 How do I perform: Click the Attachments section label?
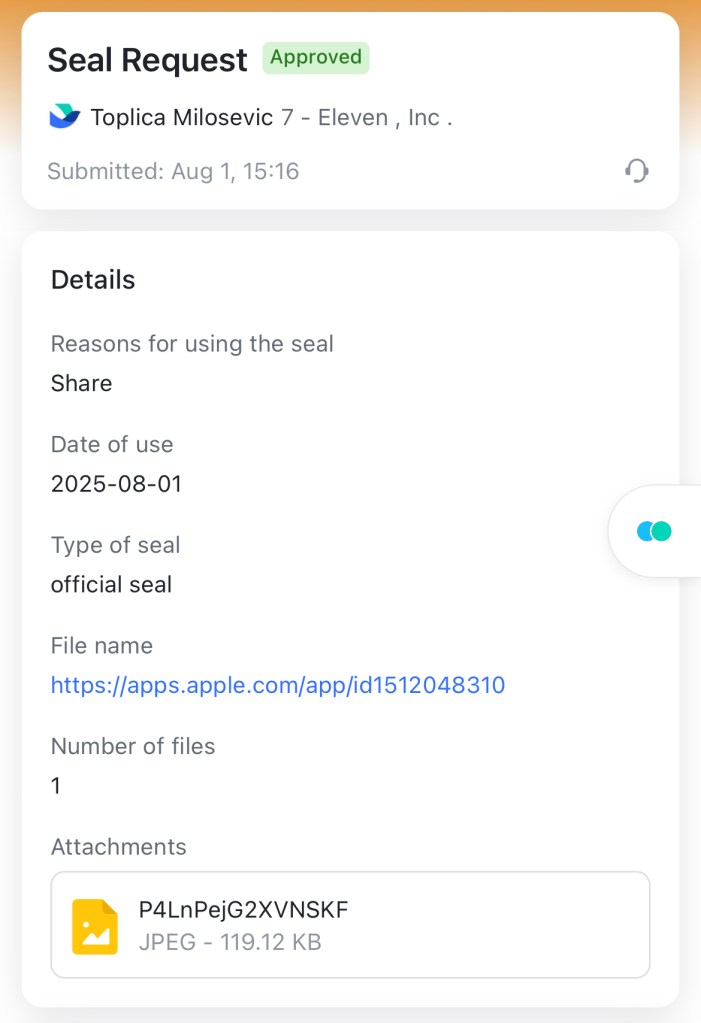118,847
